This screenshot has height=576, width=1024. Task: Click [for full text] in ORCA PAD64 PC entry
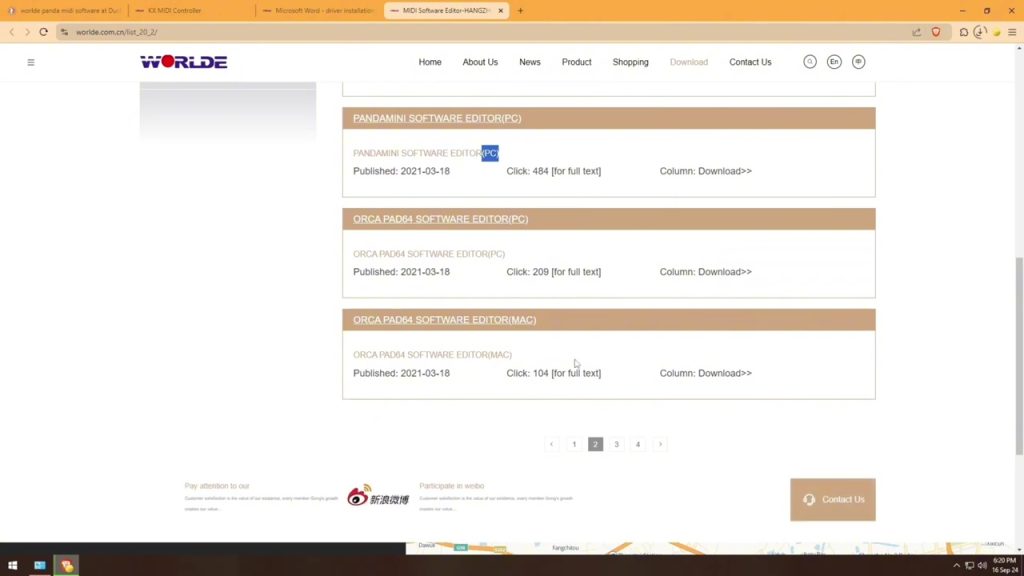pos(576,272)
